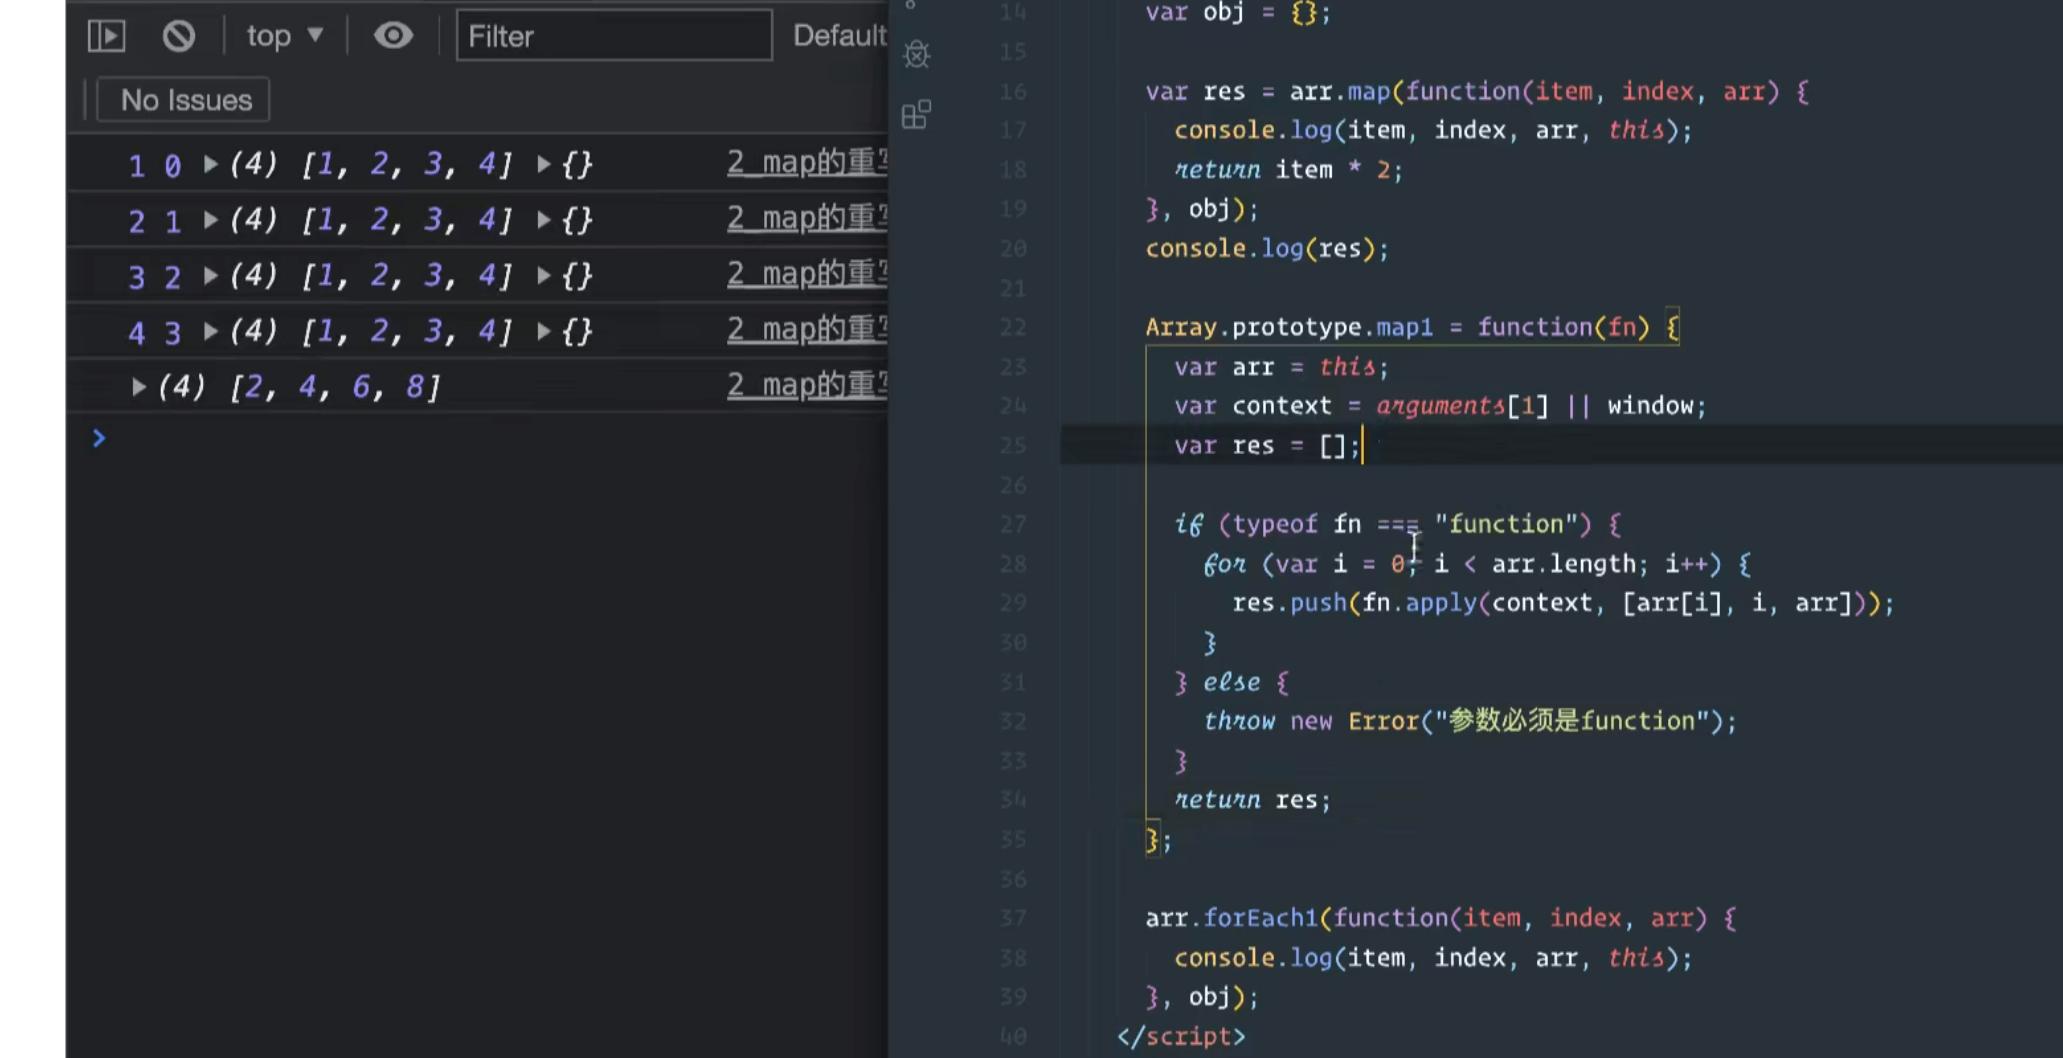2063x1058 pixels.
Task: Expand the array in row 3 2
Action: (x=211, y=275)
